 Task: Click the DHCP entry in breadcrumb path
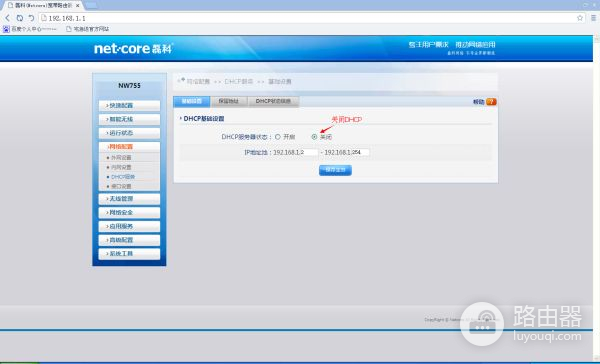point(239,82)
